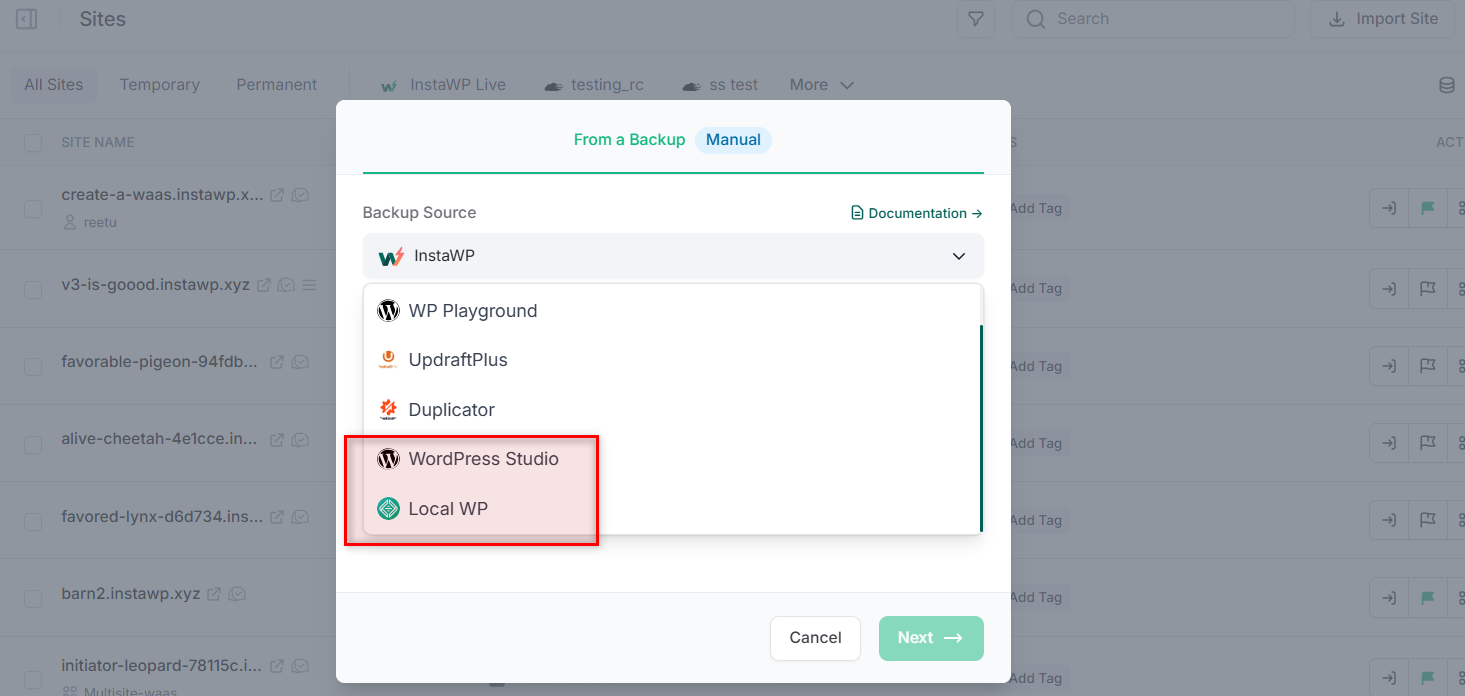Toggle flag on alive-cheetah row
The width and height of the screenshot is (1465, 696).
coord(1428,443)
